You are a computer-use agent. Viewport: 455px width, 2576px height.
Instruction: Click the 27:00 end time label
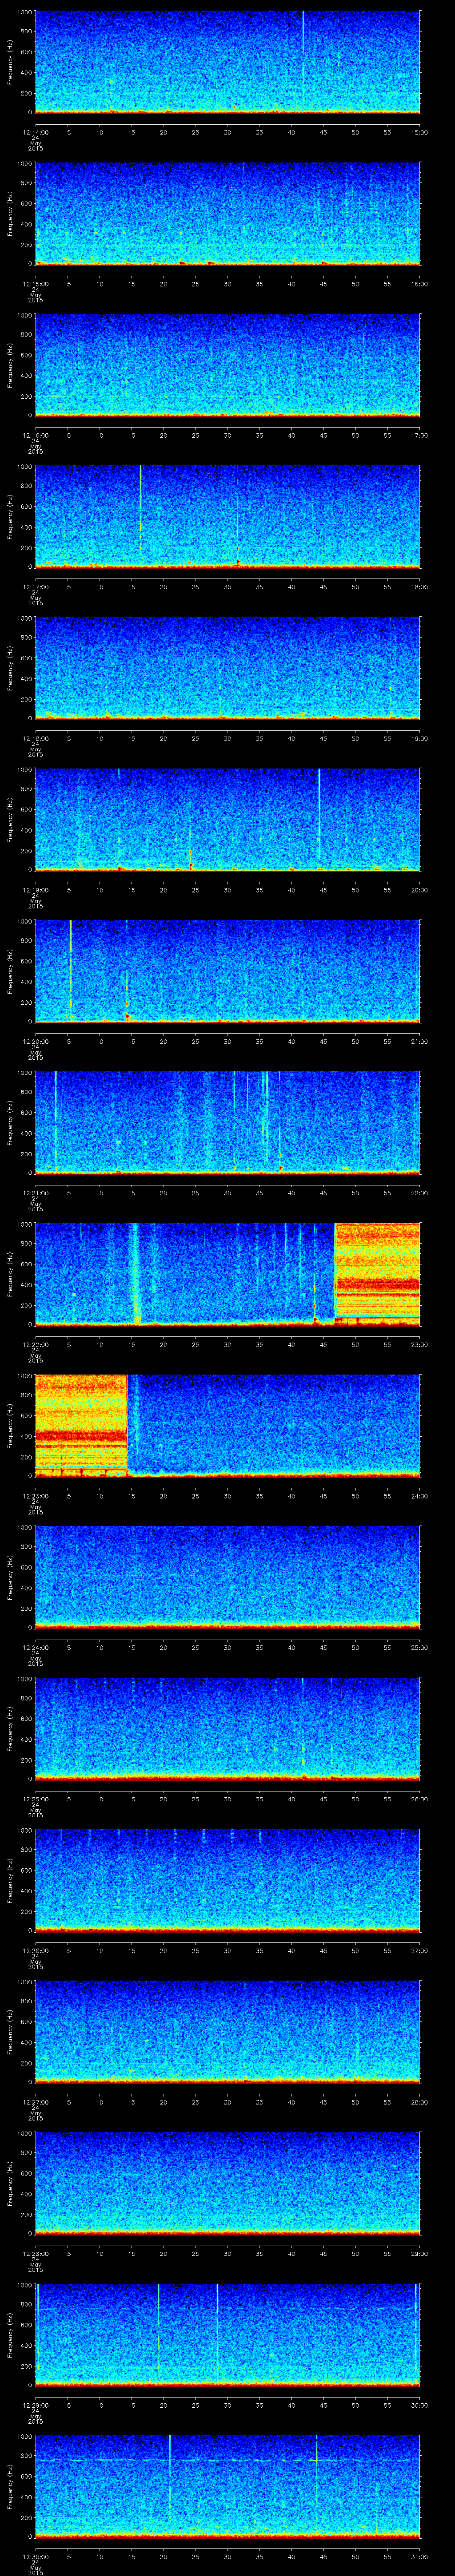(x=419, y=1950)
